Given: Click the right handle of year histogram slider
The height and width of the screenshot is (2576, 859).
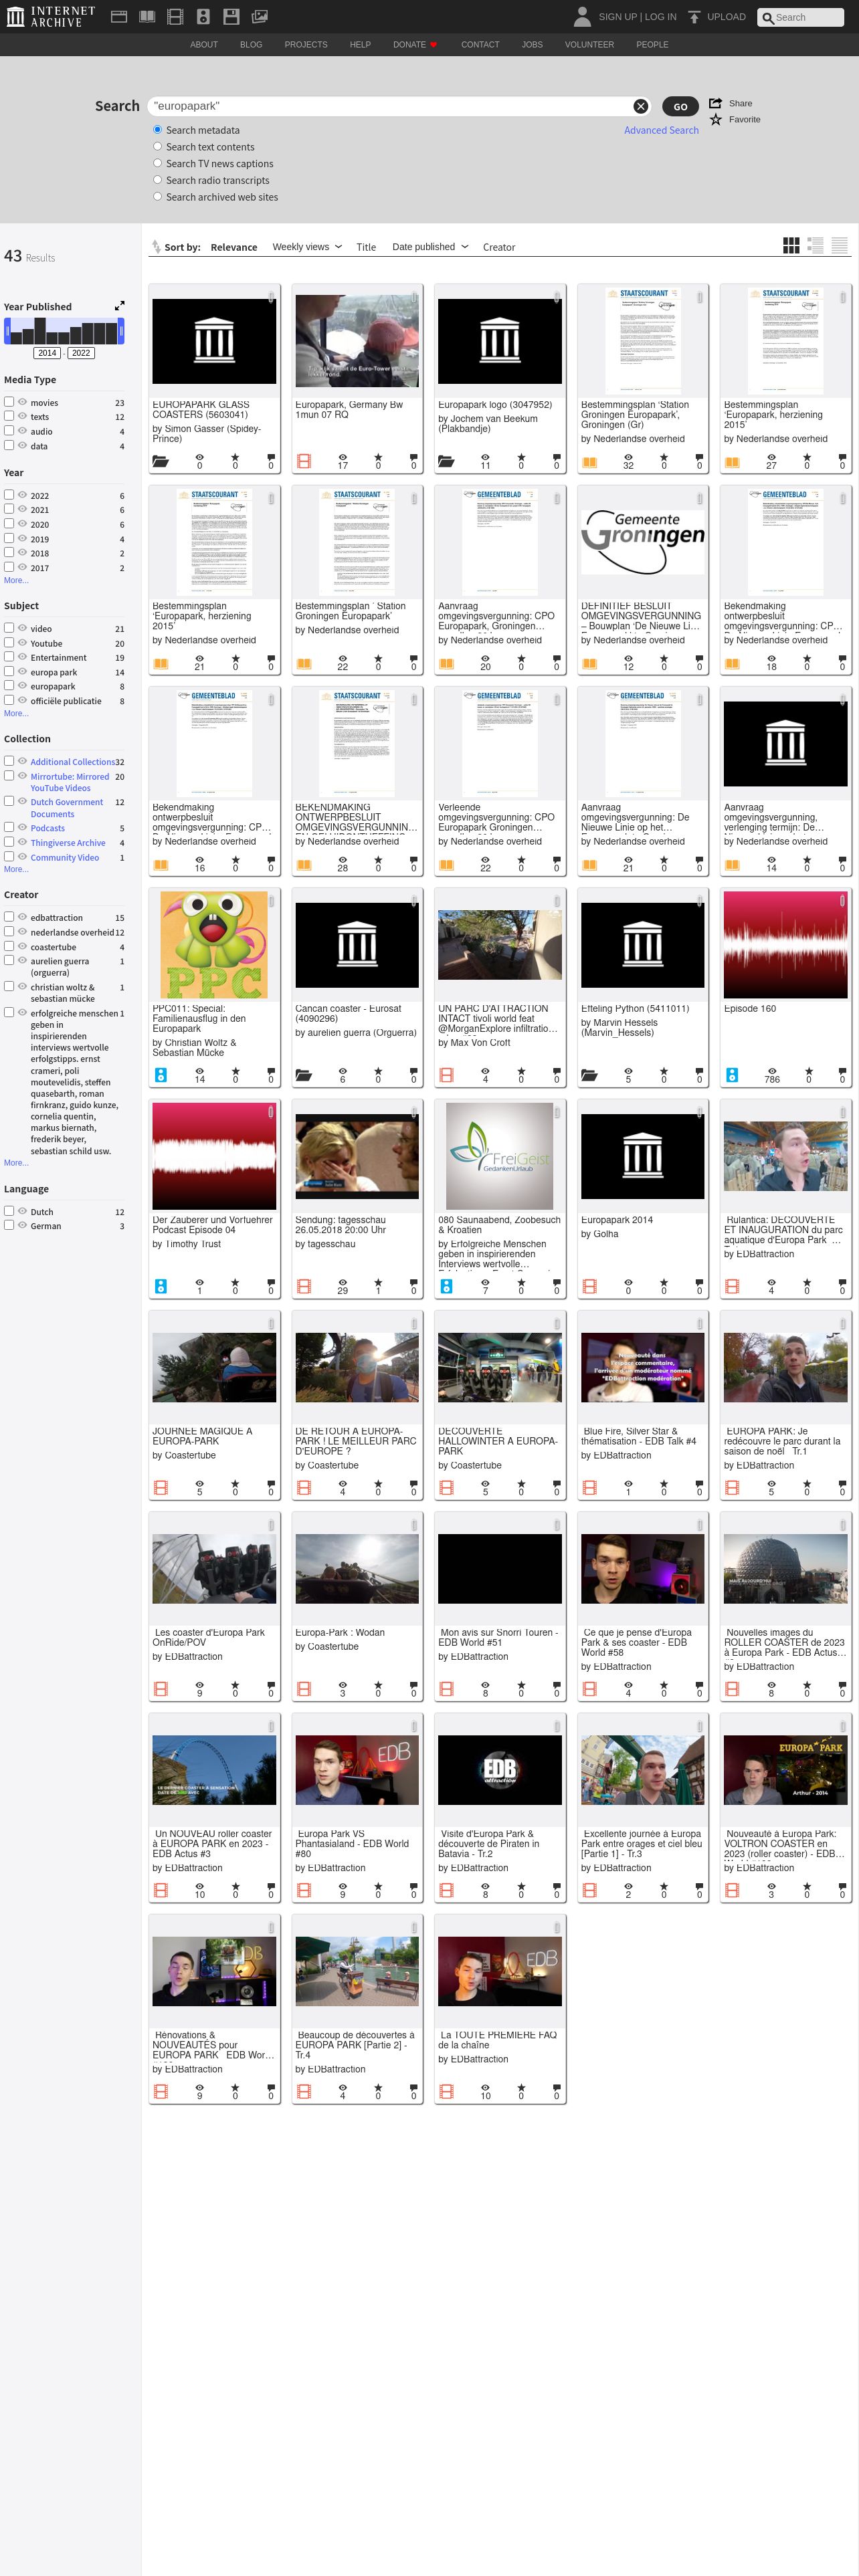Looking at the screenshot, I should click(x=121, y=330).
